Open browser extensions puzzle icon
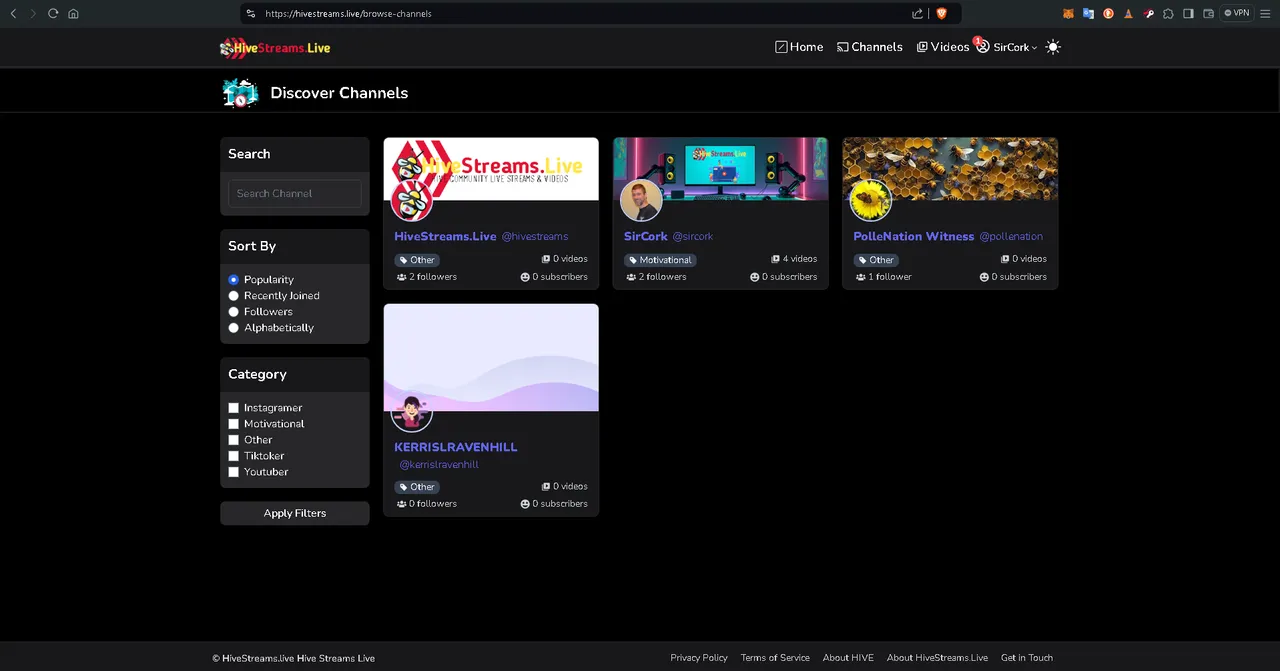Screen dimensions: 1280x671 (x=1169, y=13)
